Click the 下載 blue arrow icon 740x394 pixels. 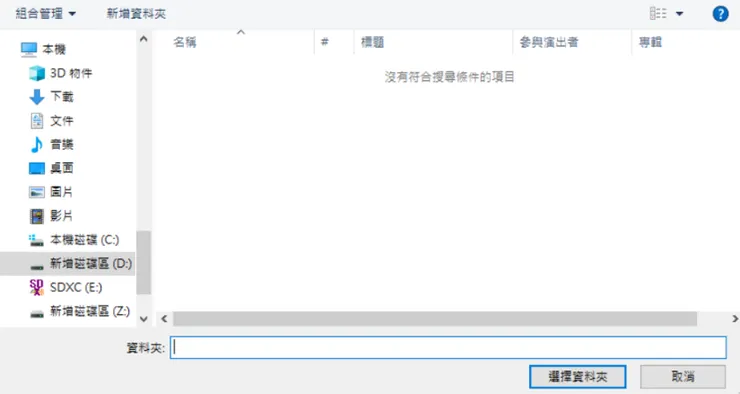pyautogui.click(x=37, y=97)
